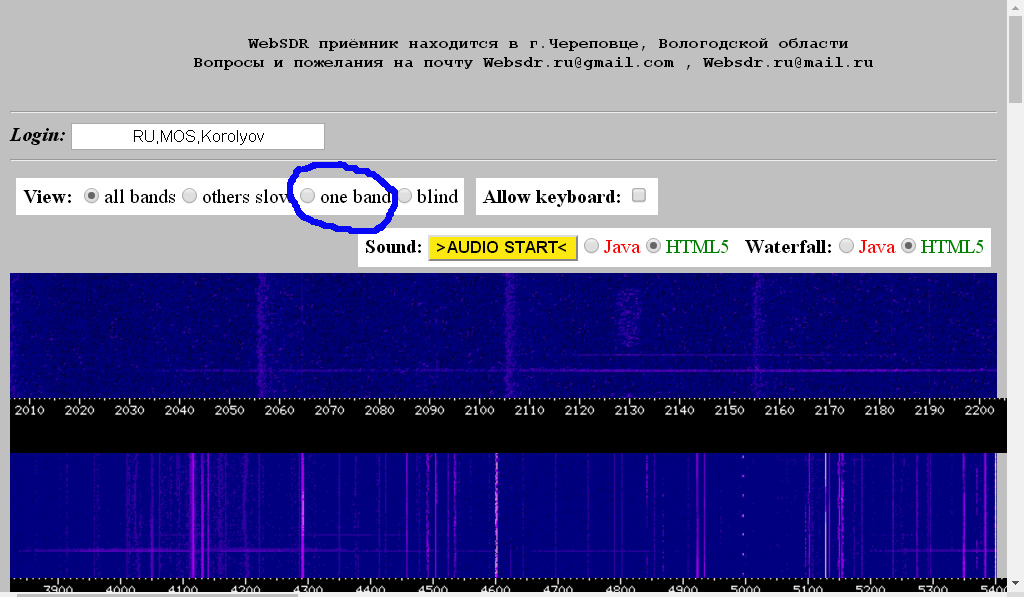Click 2130 on the upper frequency scale
1024x597 pixels.
630,410
